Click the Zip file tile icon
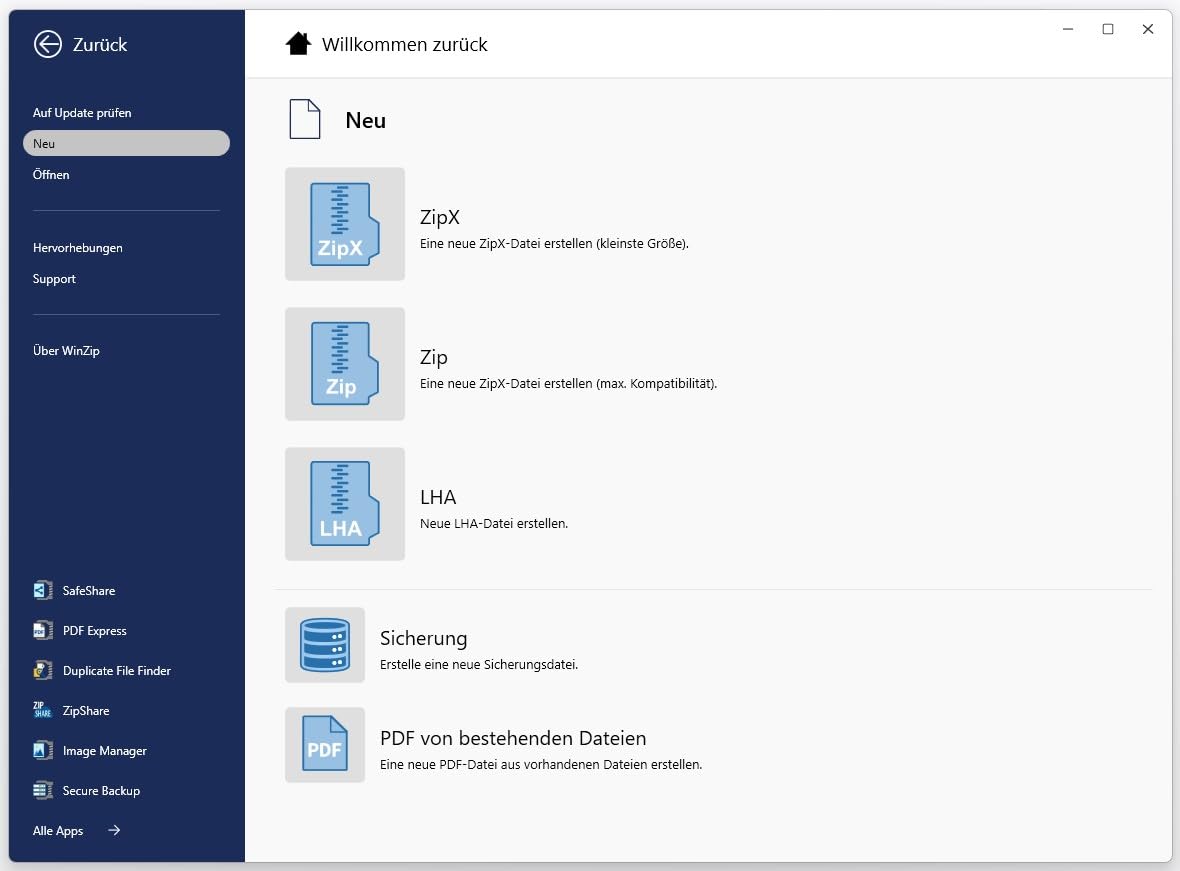Viewport: 1180px width, 871px height. click(x=345, y=364)
